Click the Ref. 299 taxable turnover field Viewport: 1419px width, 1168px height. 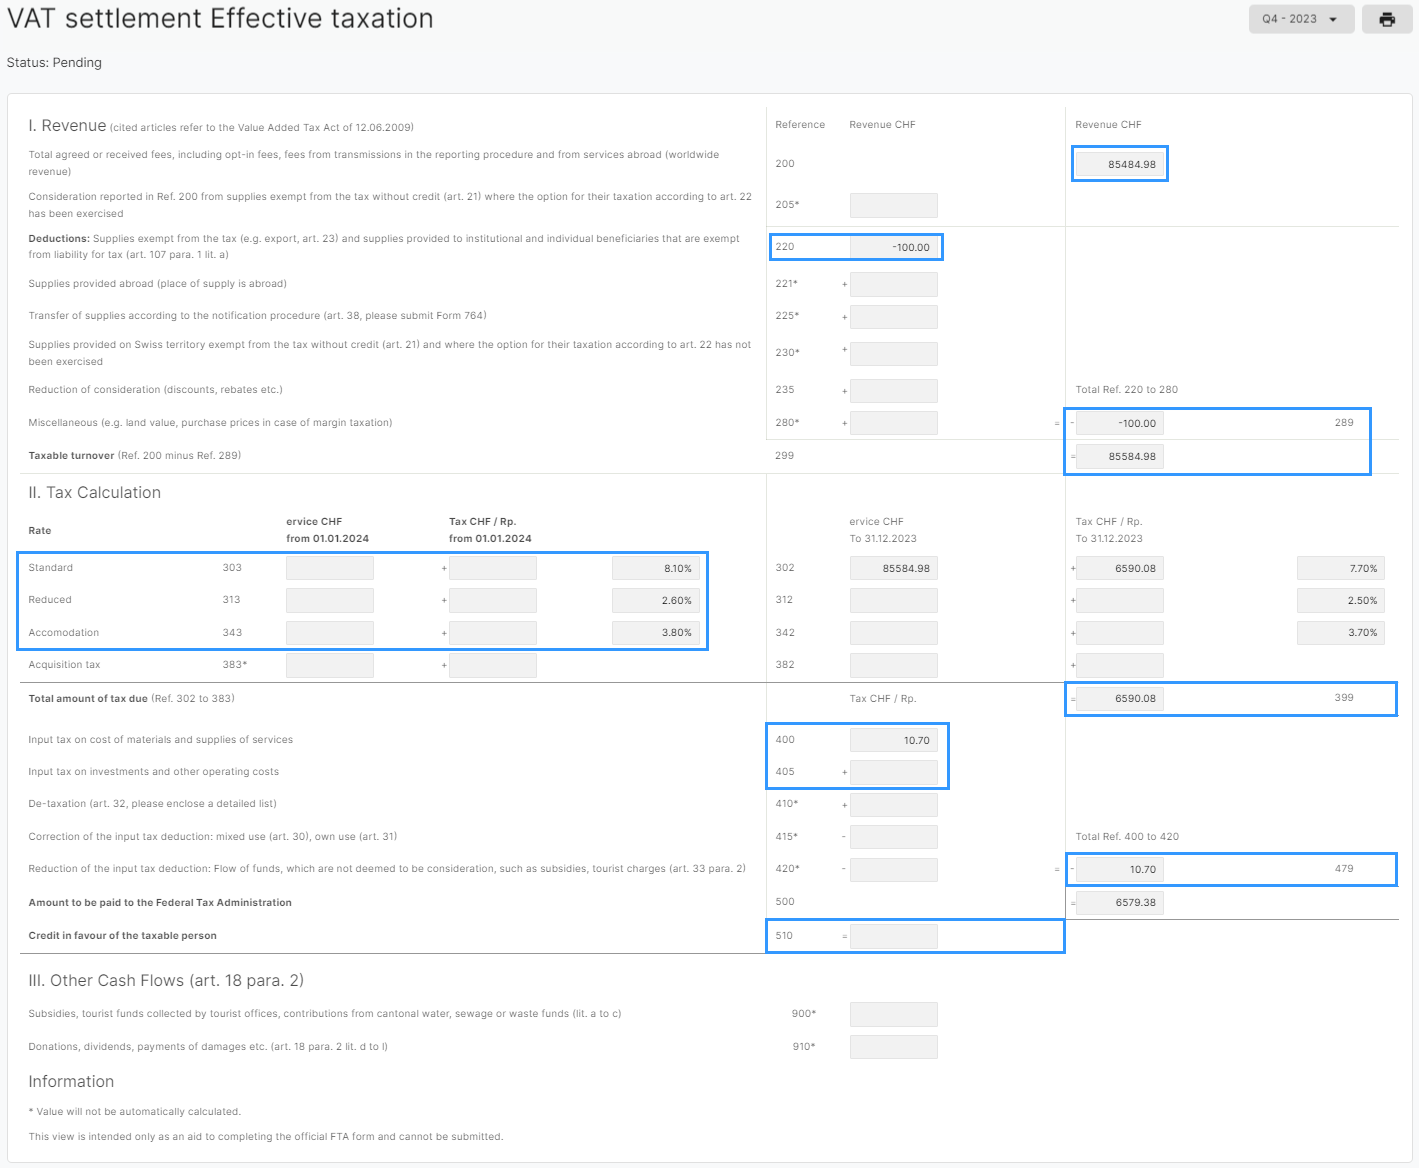pyautogui.click(x=1120, y=456)
